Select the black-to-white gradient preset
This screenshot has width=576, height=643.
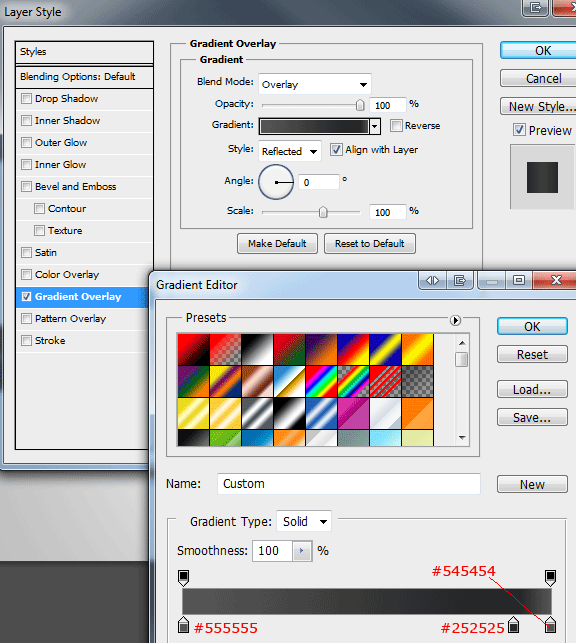[257, 349]
